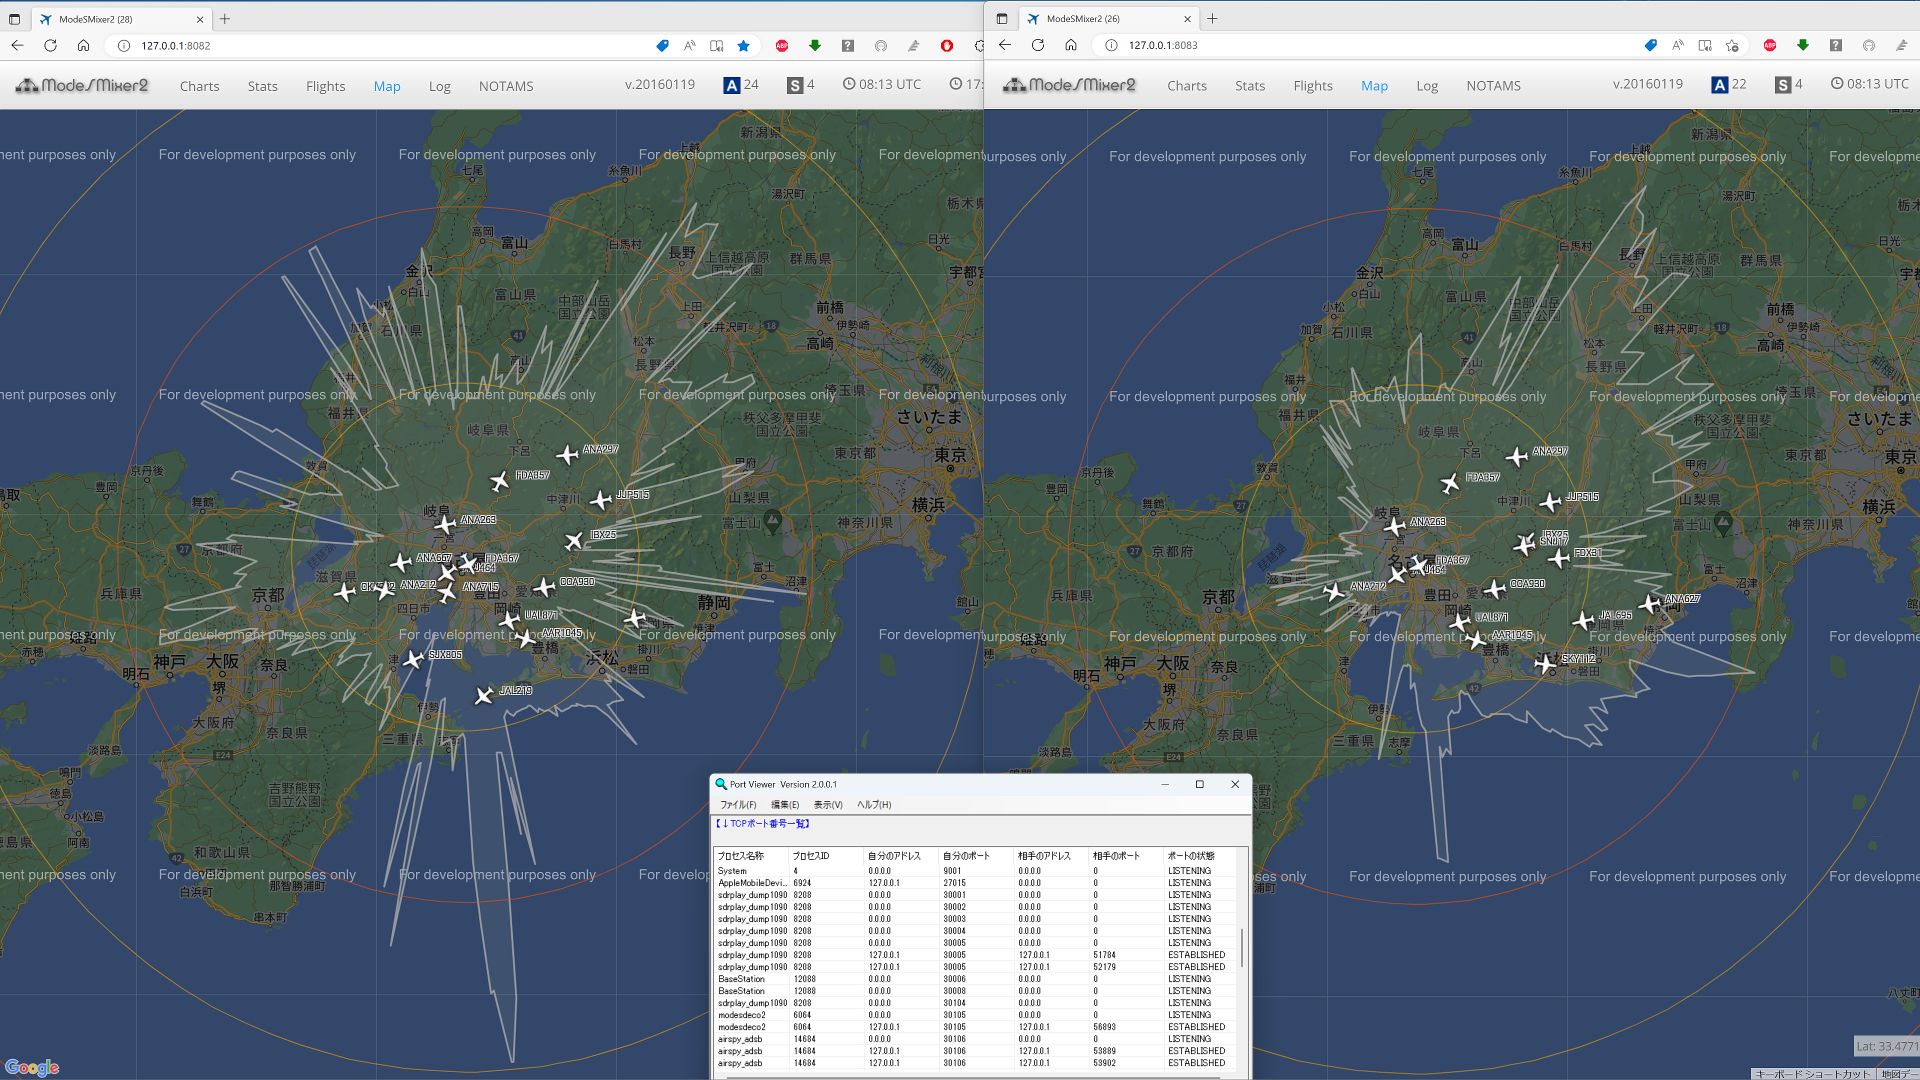Open the 表示(V) menu in Port Viewer
The width and height of the screenshot is (1920, 1080).
[827, 805]
